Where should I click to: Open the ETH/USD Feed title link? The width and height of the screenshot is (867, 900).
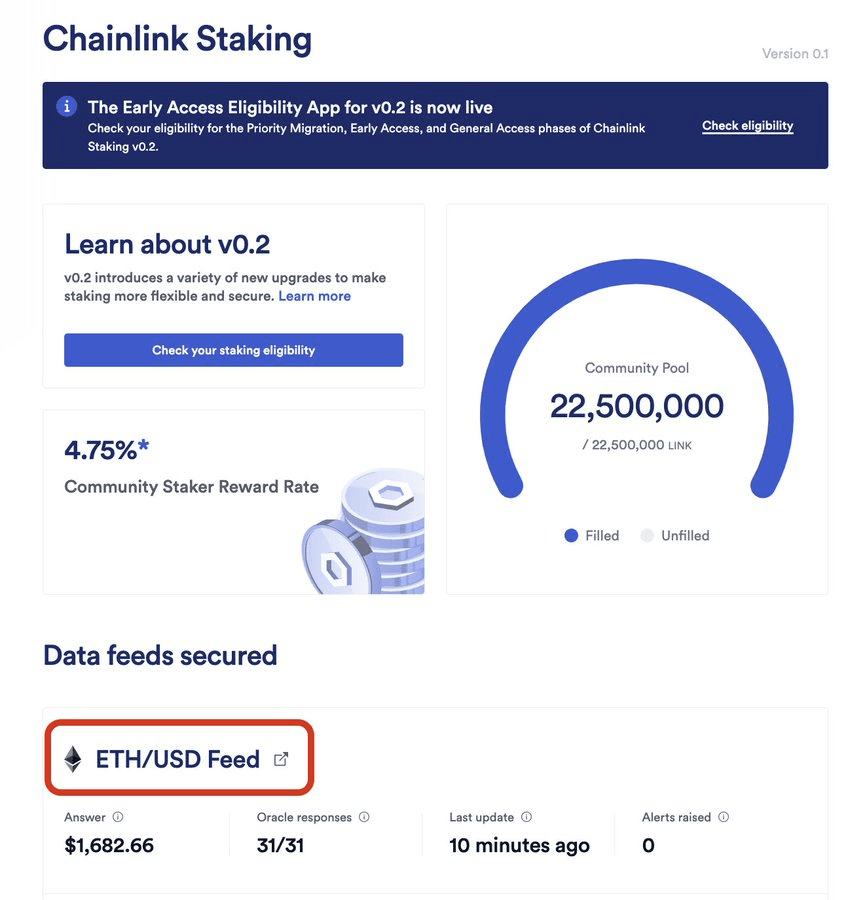click(x=177, y=759)
